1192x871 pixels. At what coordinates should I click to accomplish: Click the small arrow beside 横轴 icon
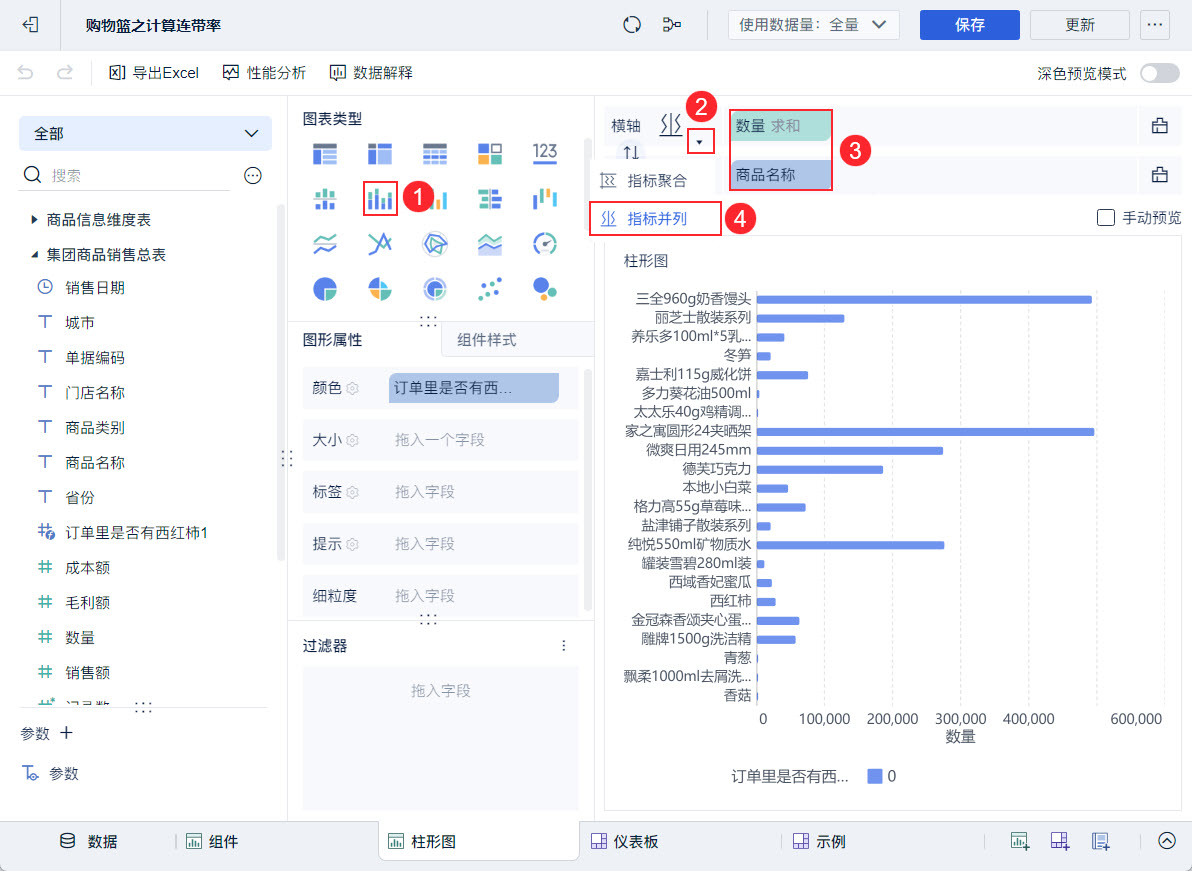coord(699,141)
